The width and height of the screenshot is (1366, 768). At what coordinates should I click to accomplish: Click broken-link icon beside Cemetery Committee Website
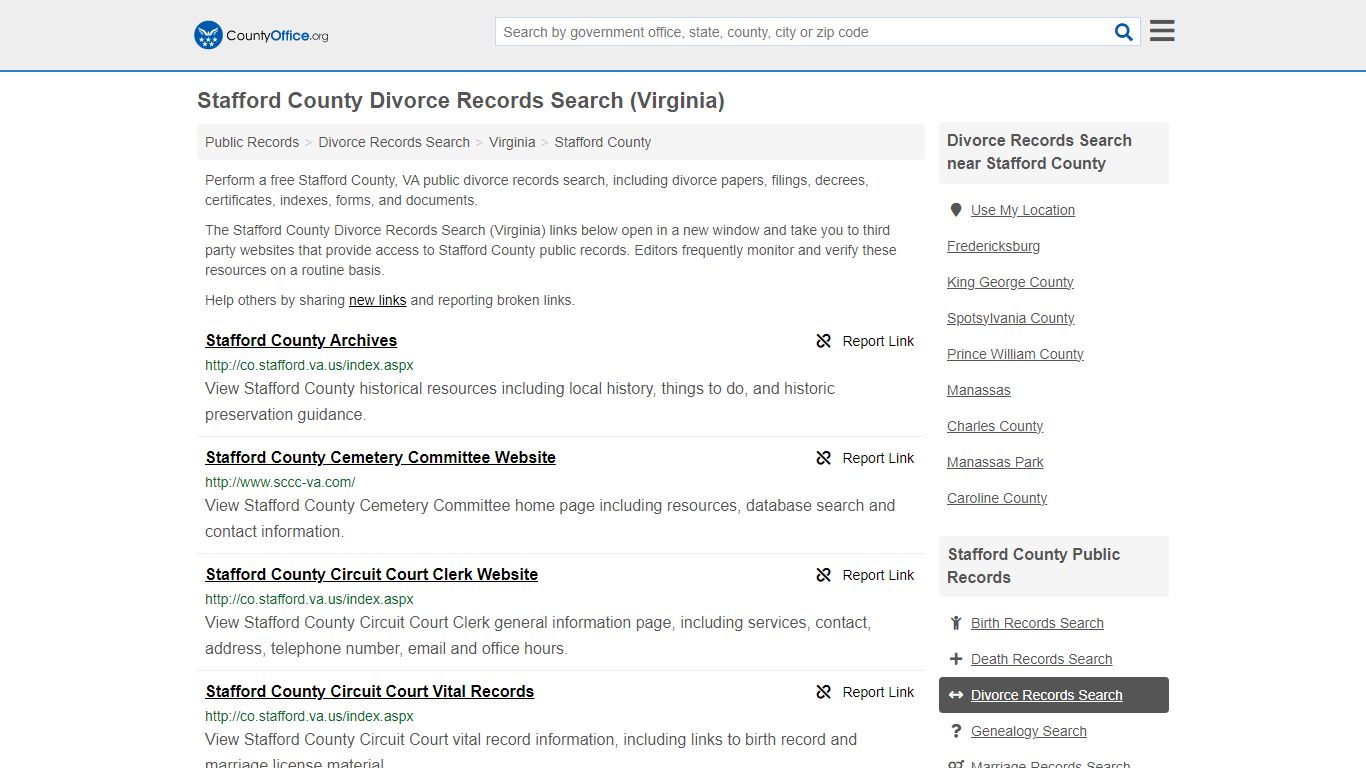coord(824,458)
